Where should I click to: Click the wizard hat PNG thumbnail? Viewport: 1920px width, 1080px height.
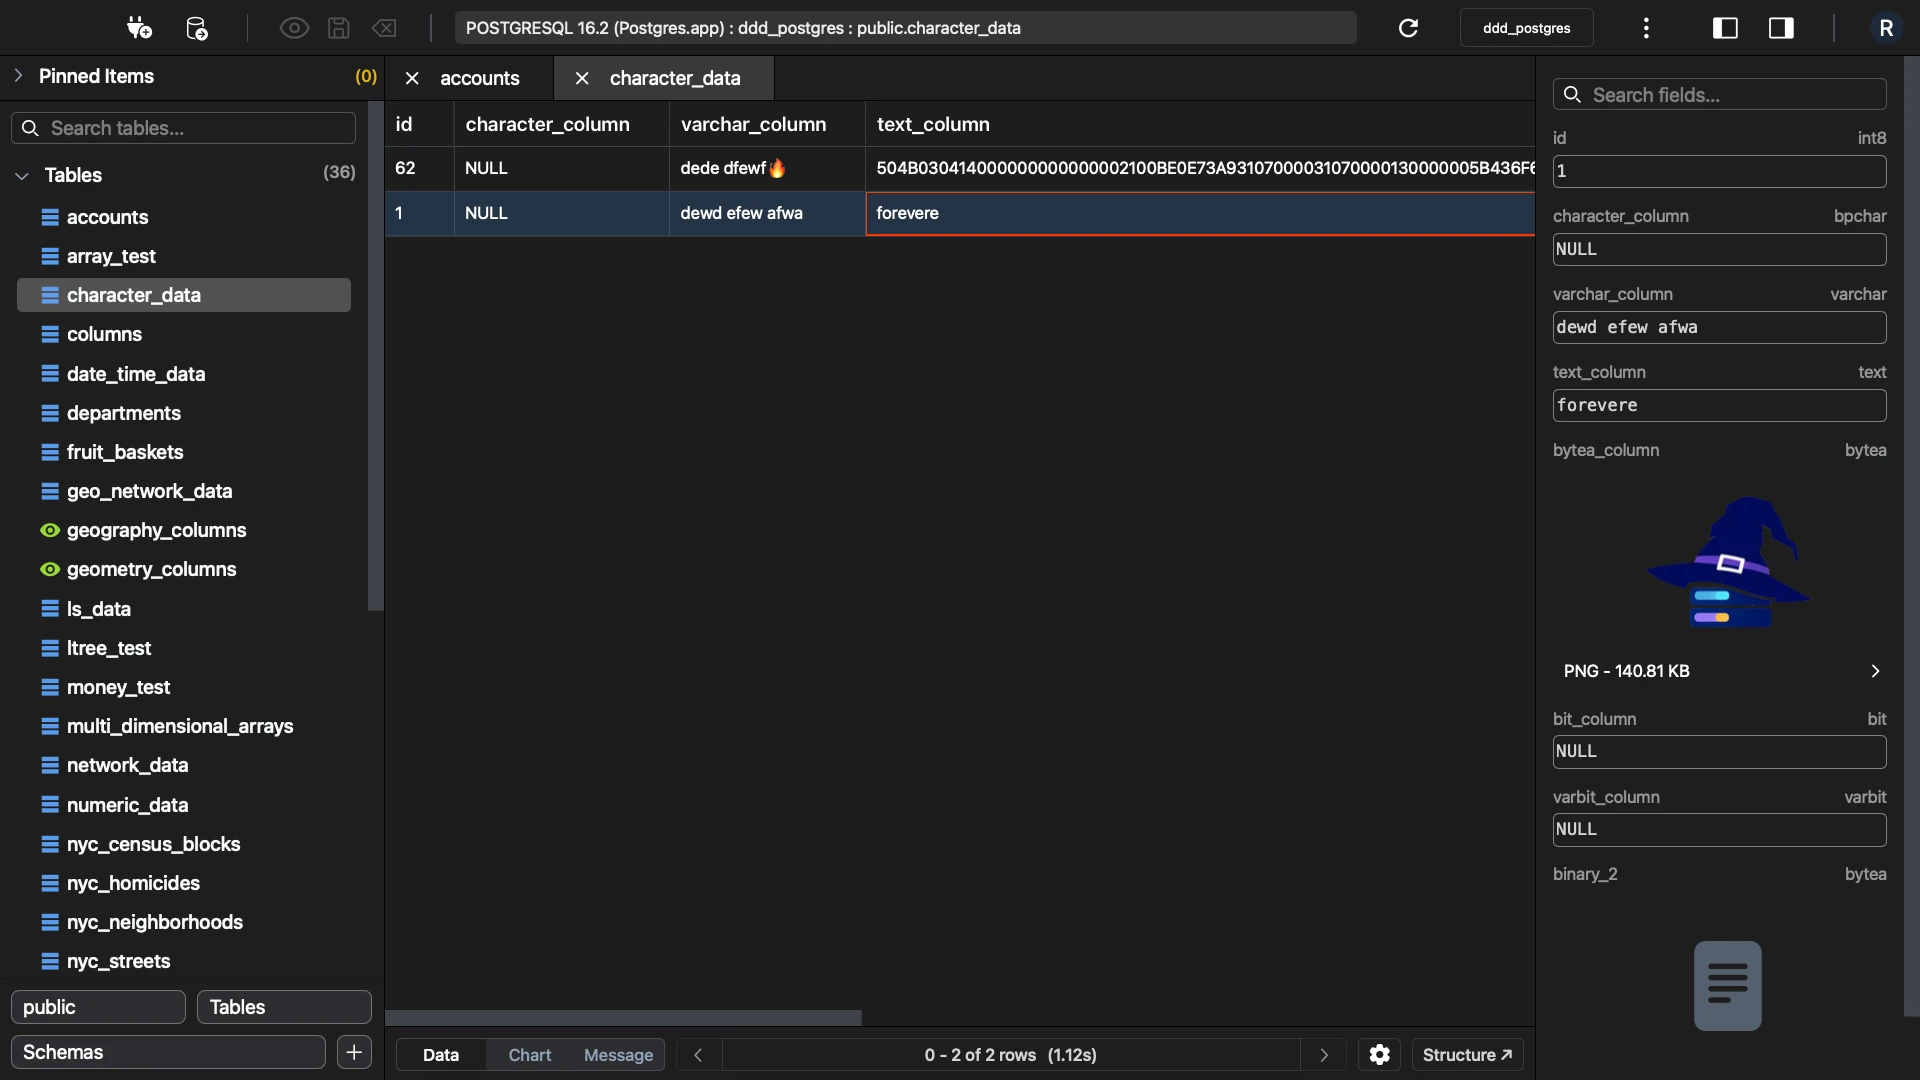[1728, 562]
